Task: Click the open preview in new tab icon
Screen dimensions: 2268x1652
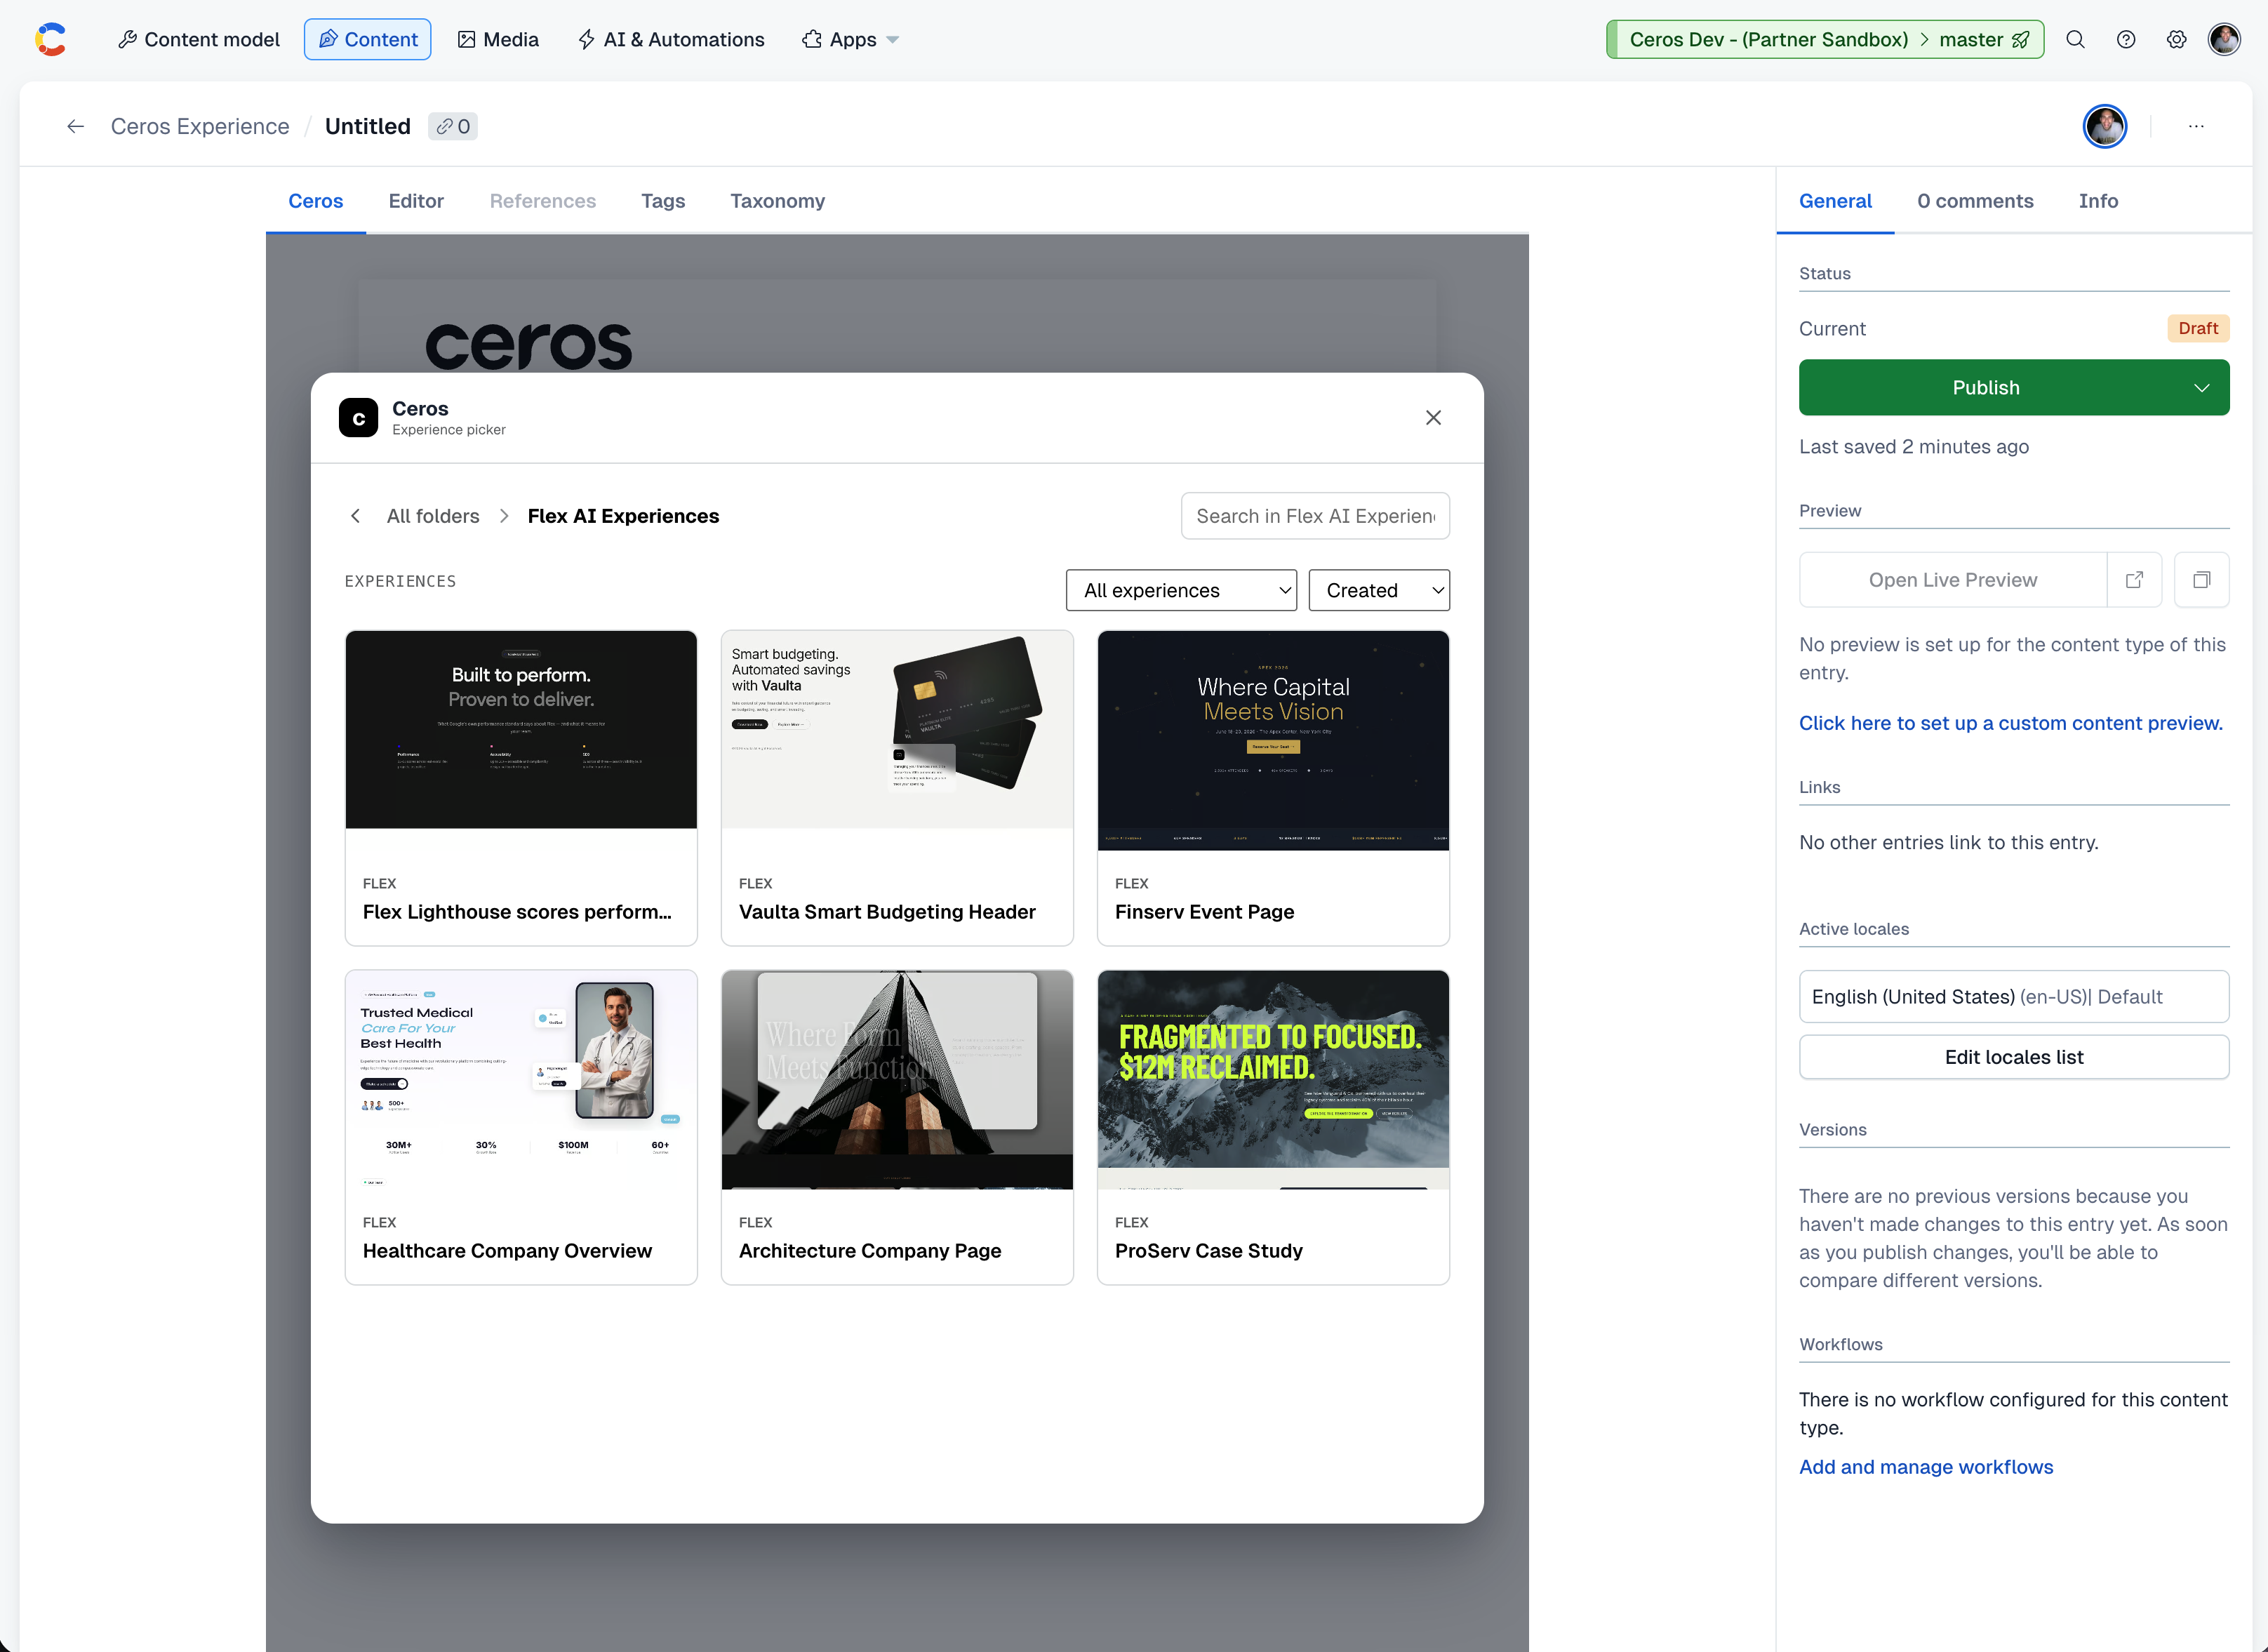Action: (x=2134, y=580)
